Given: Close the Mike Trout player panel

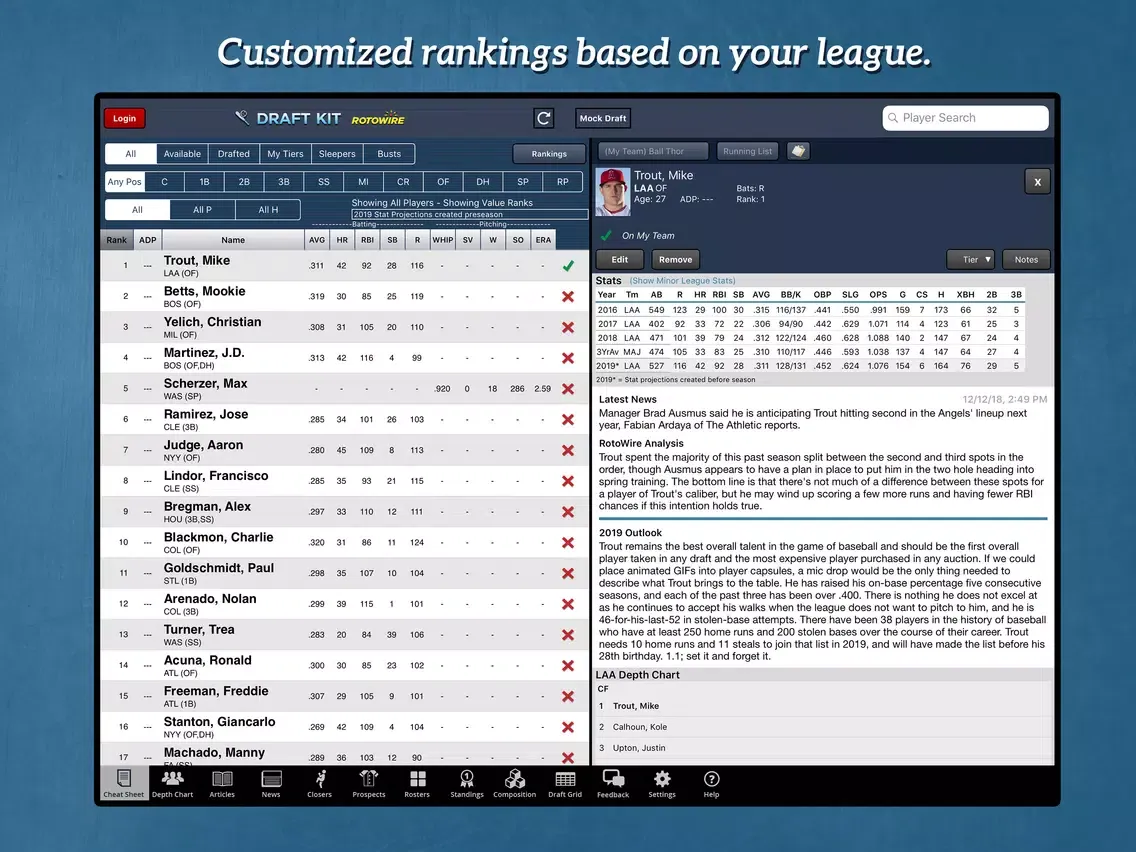Looking at the screenshot, I should (x=1037, y=182).
